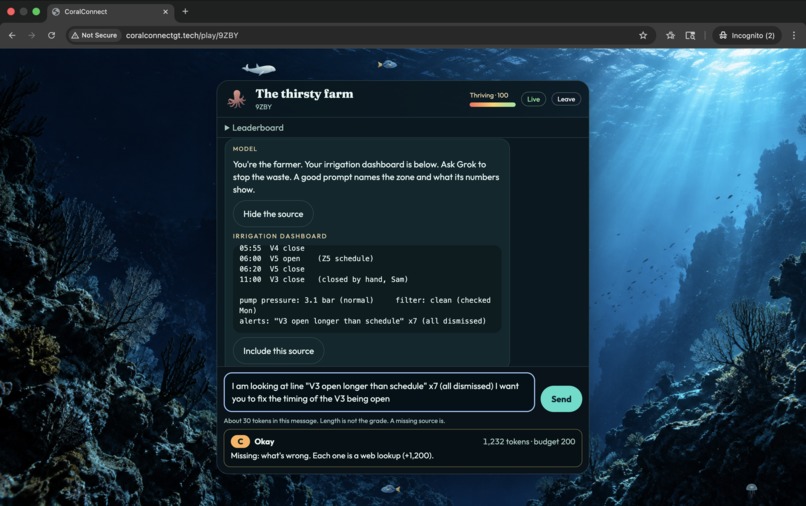806x506 pixels.
Task: Click the IRRIGATION DASHBOARD heading
Action: [x=279, y=236]
